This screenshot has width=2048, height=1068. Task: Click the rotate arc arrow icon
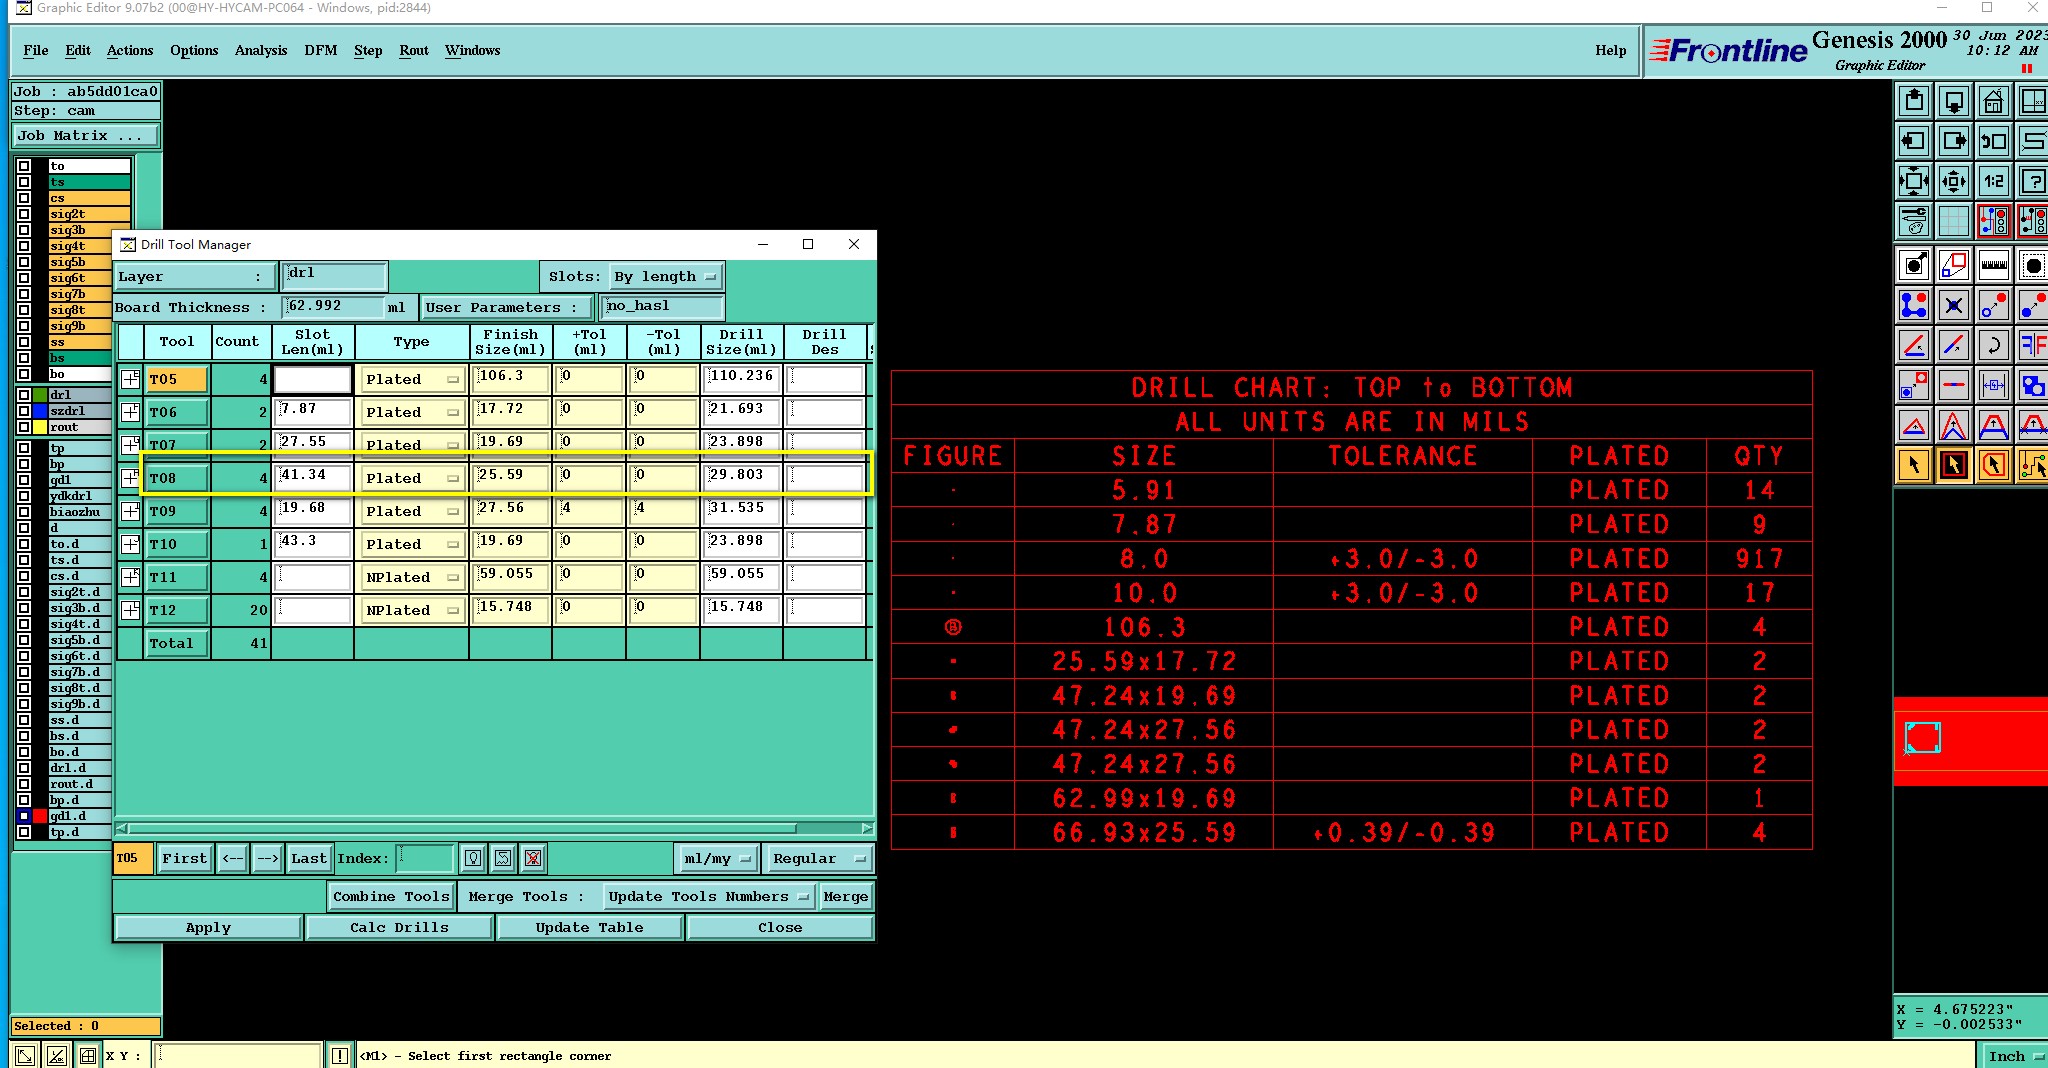[x=1993, y=345]
